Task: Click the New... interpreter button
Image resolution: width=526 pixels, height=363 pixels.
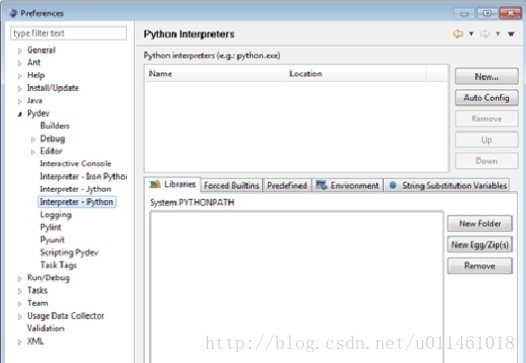Action: [x=486, y=76]
